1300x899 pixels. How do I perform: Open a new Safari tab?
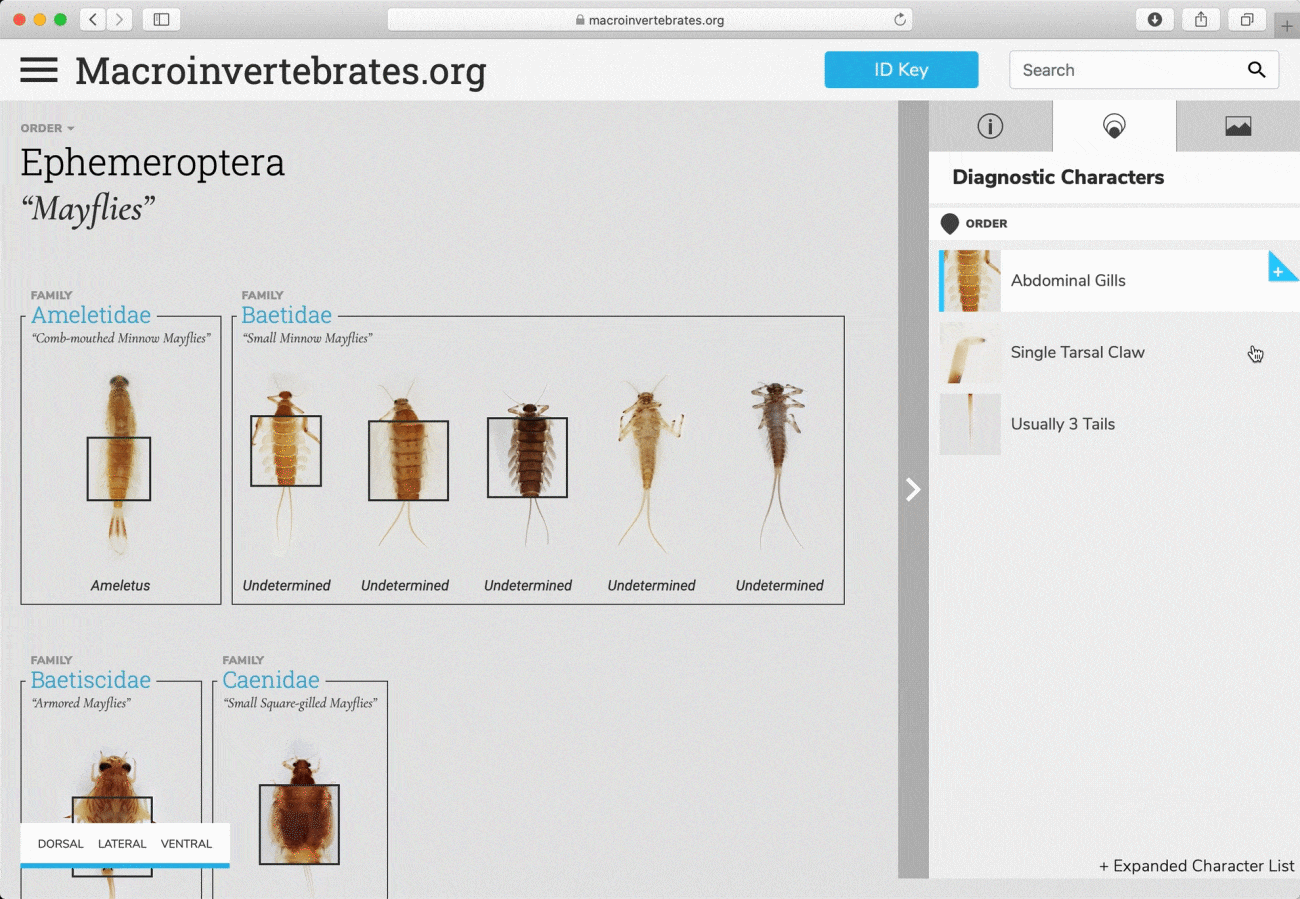coord(1287,25)
